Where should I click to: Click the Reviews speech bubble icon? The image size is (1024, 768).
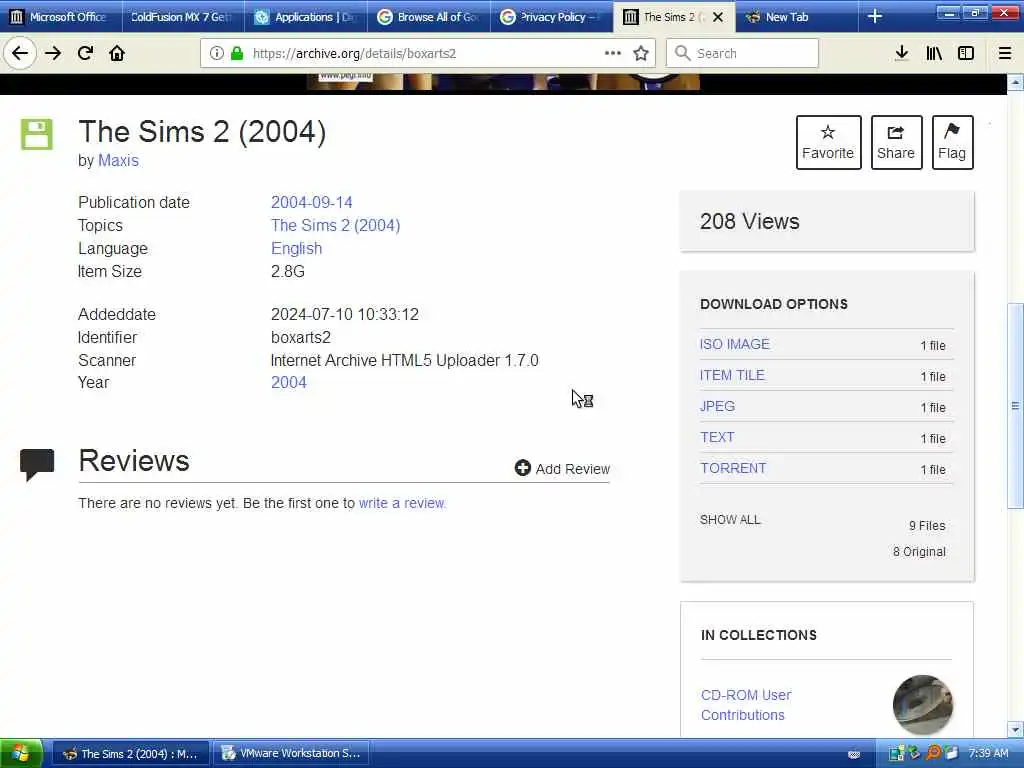click(37, 465)
